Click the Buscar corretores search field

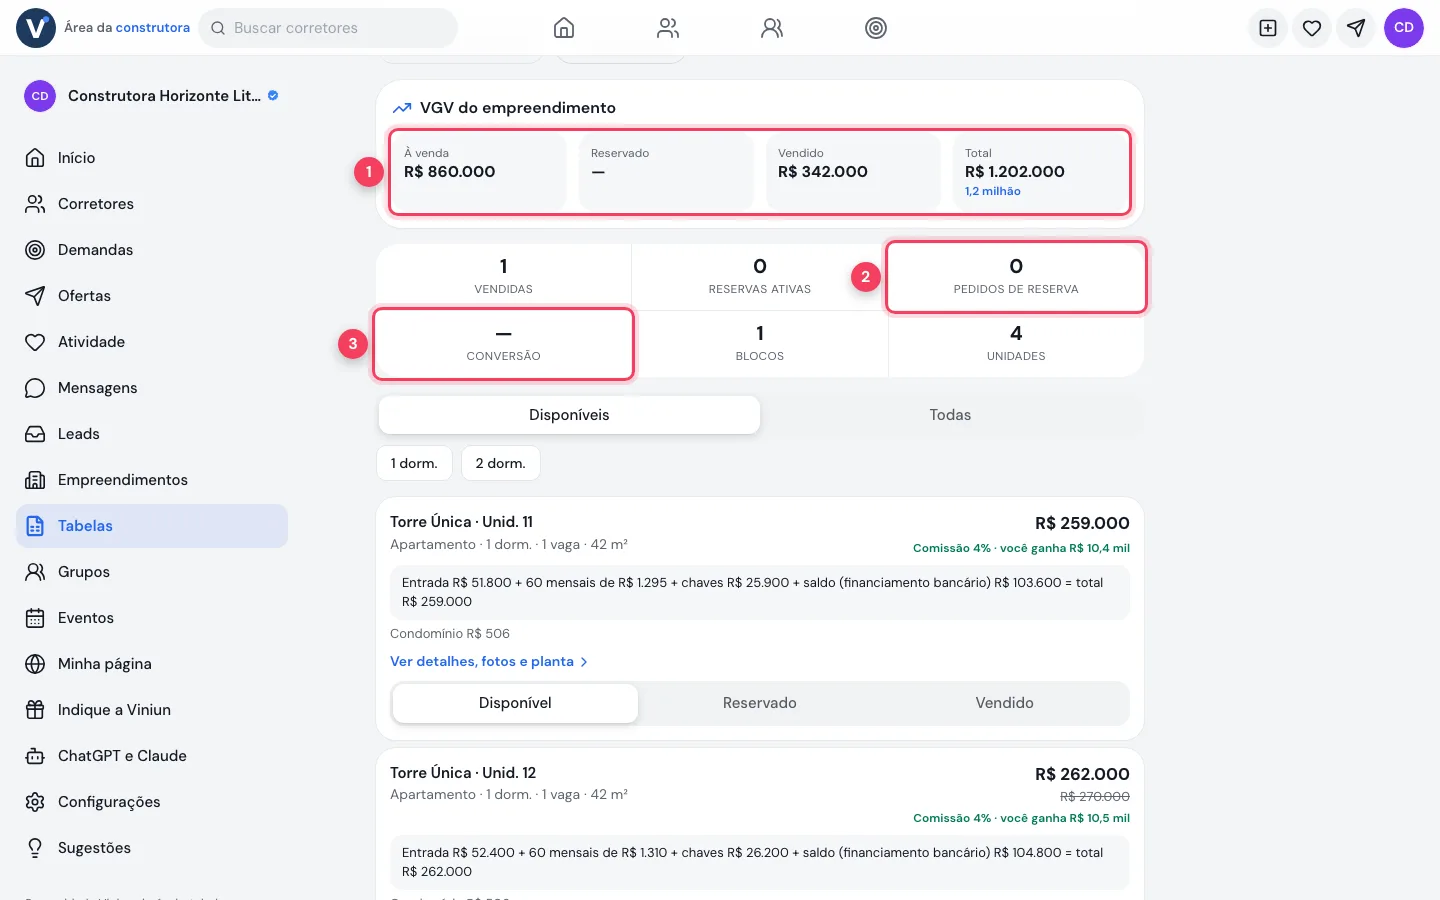coord(328,28)
